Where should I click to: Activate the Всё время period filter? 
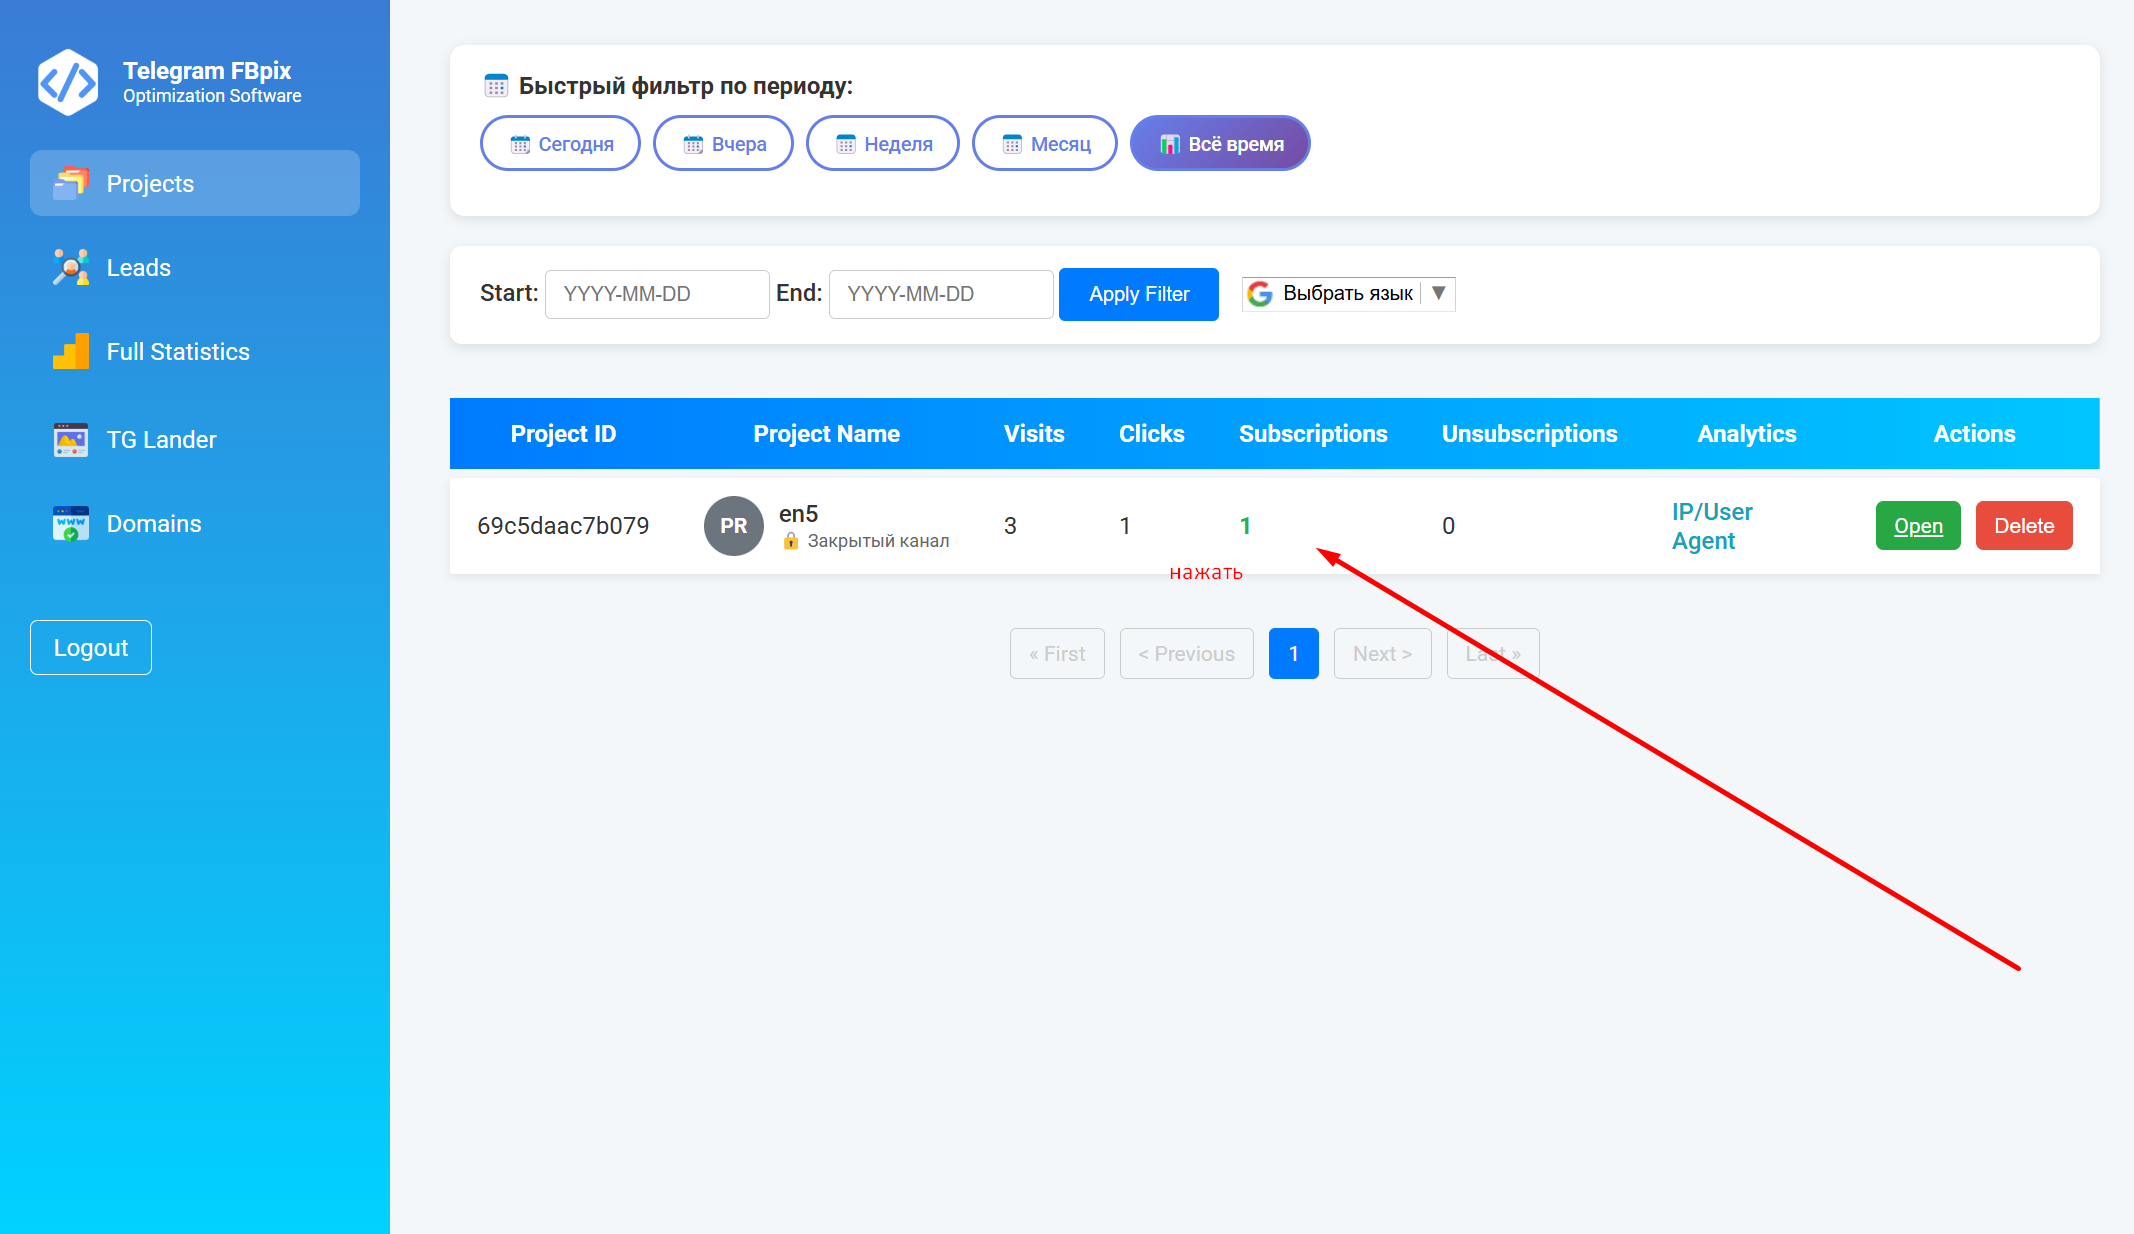1220,144
